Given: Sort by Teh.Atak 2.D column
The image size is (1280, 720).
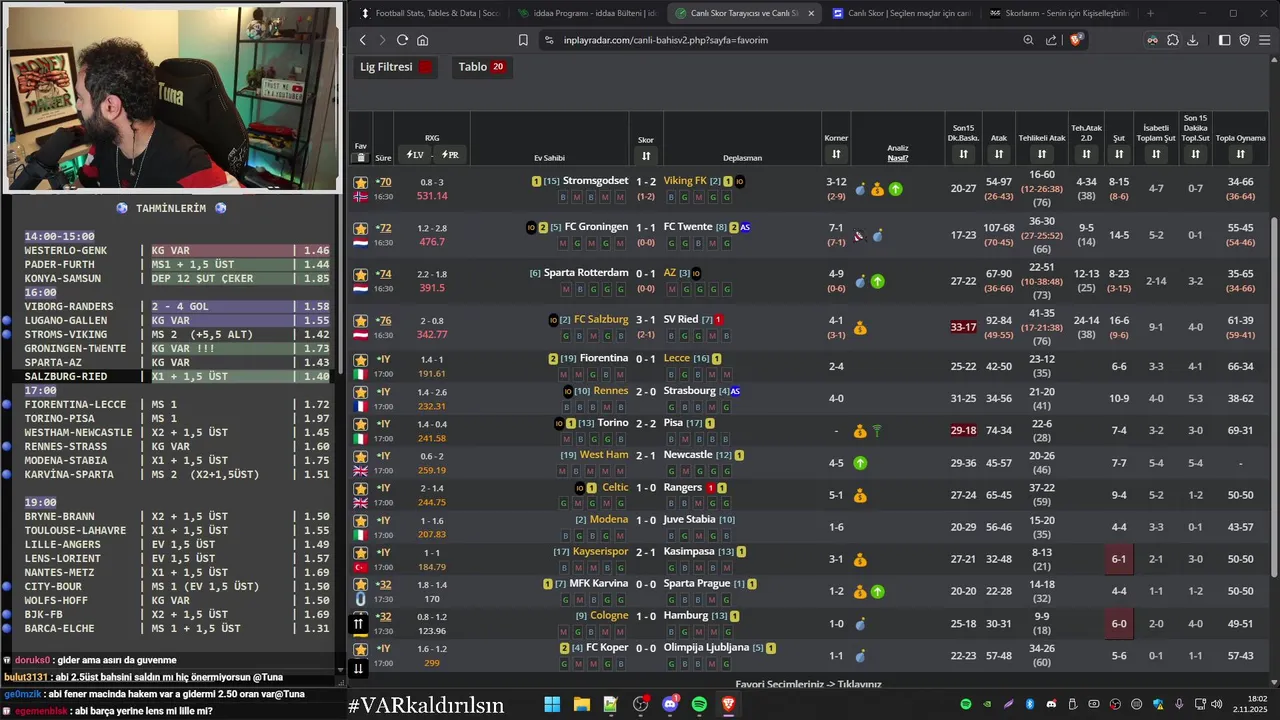Looking at the screenshot, I should click(x=1086, y=154).
